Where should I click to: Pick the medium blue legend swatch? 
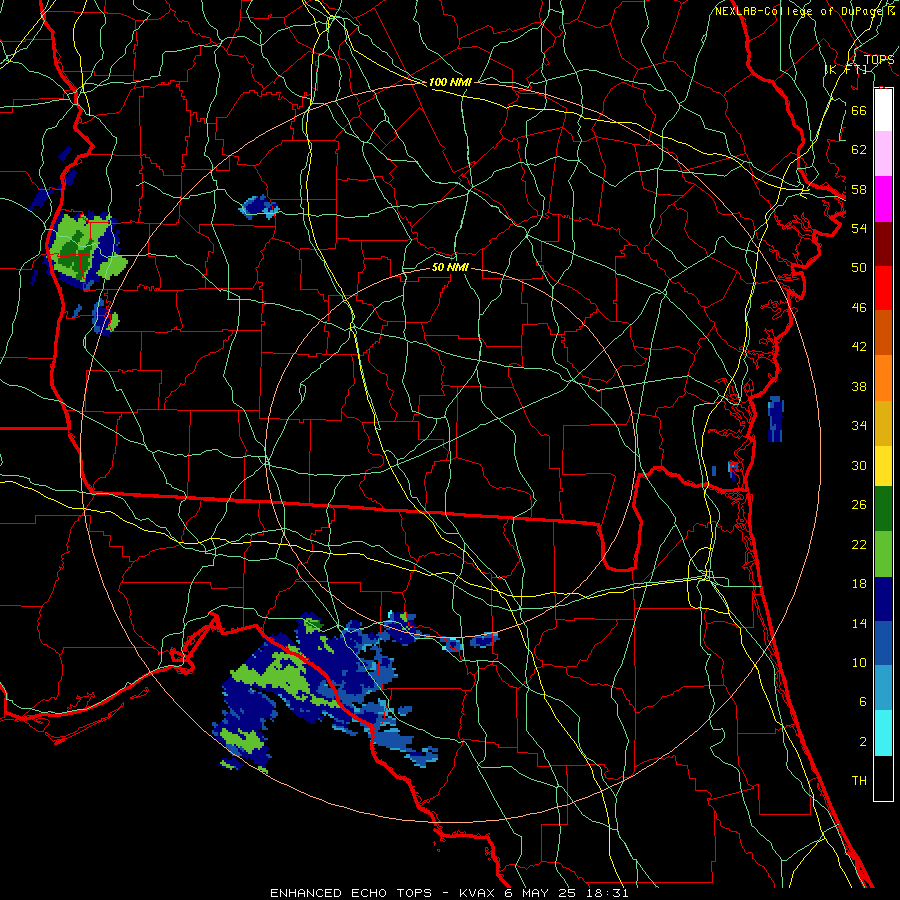[883, 643]
